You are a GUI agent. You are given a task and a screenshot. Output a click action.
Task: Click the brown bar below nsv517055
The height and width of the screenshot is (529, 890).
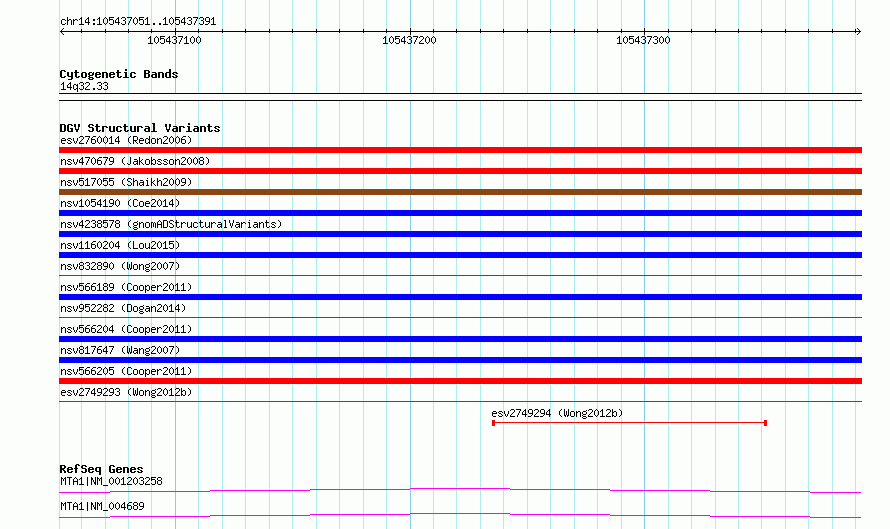coord(460,192)
